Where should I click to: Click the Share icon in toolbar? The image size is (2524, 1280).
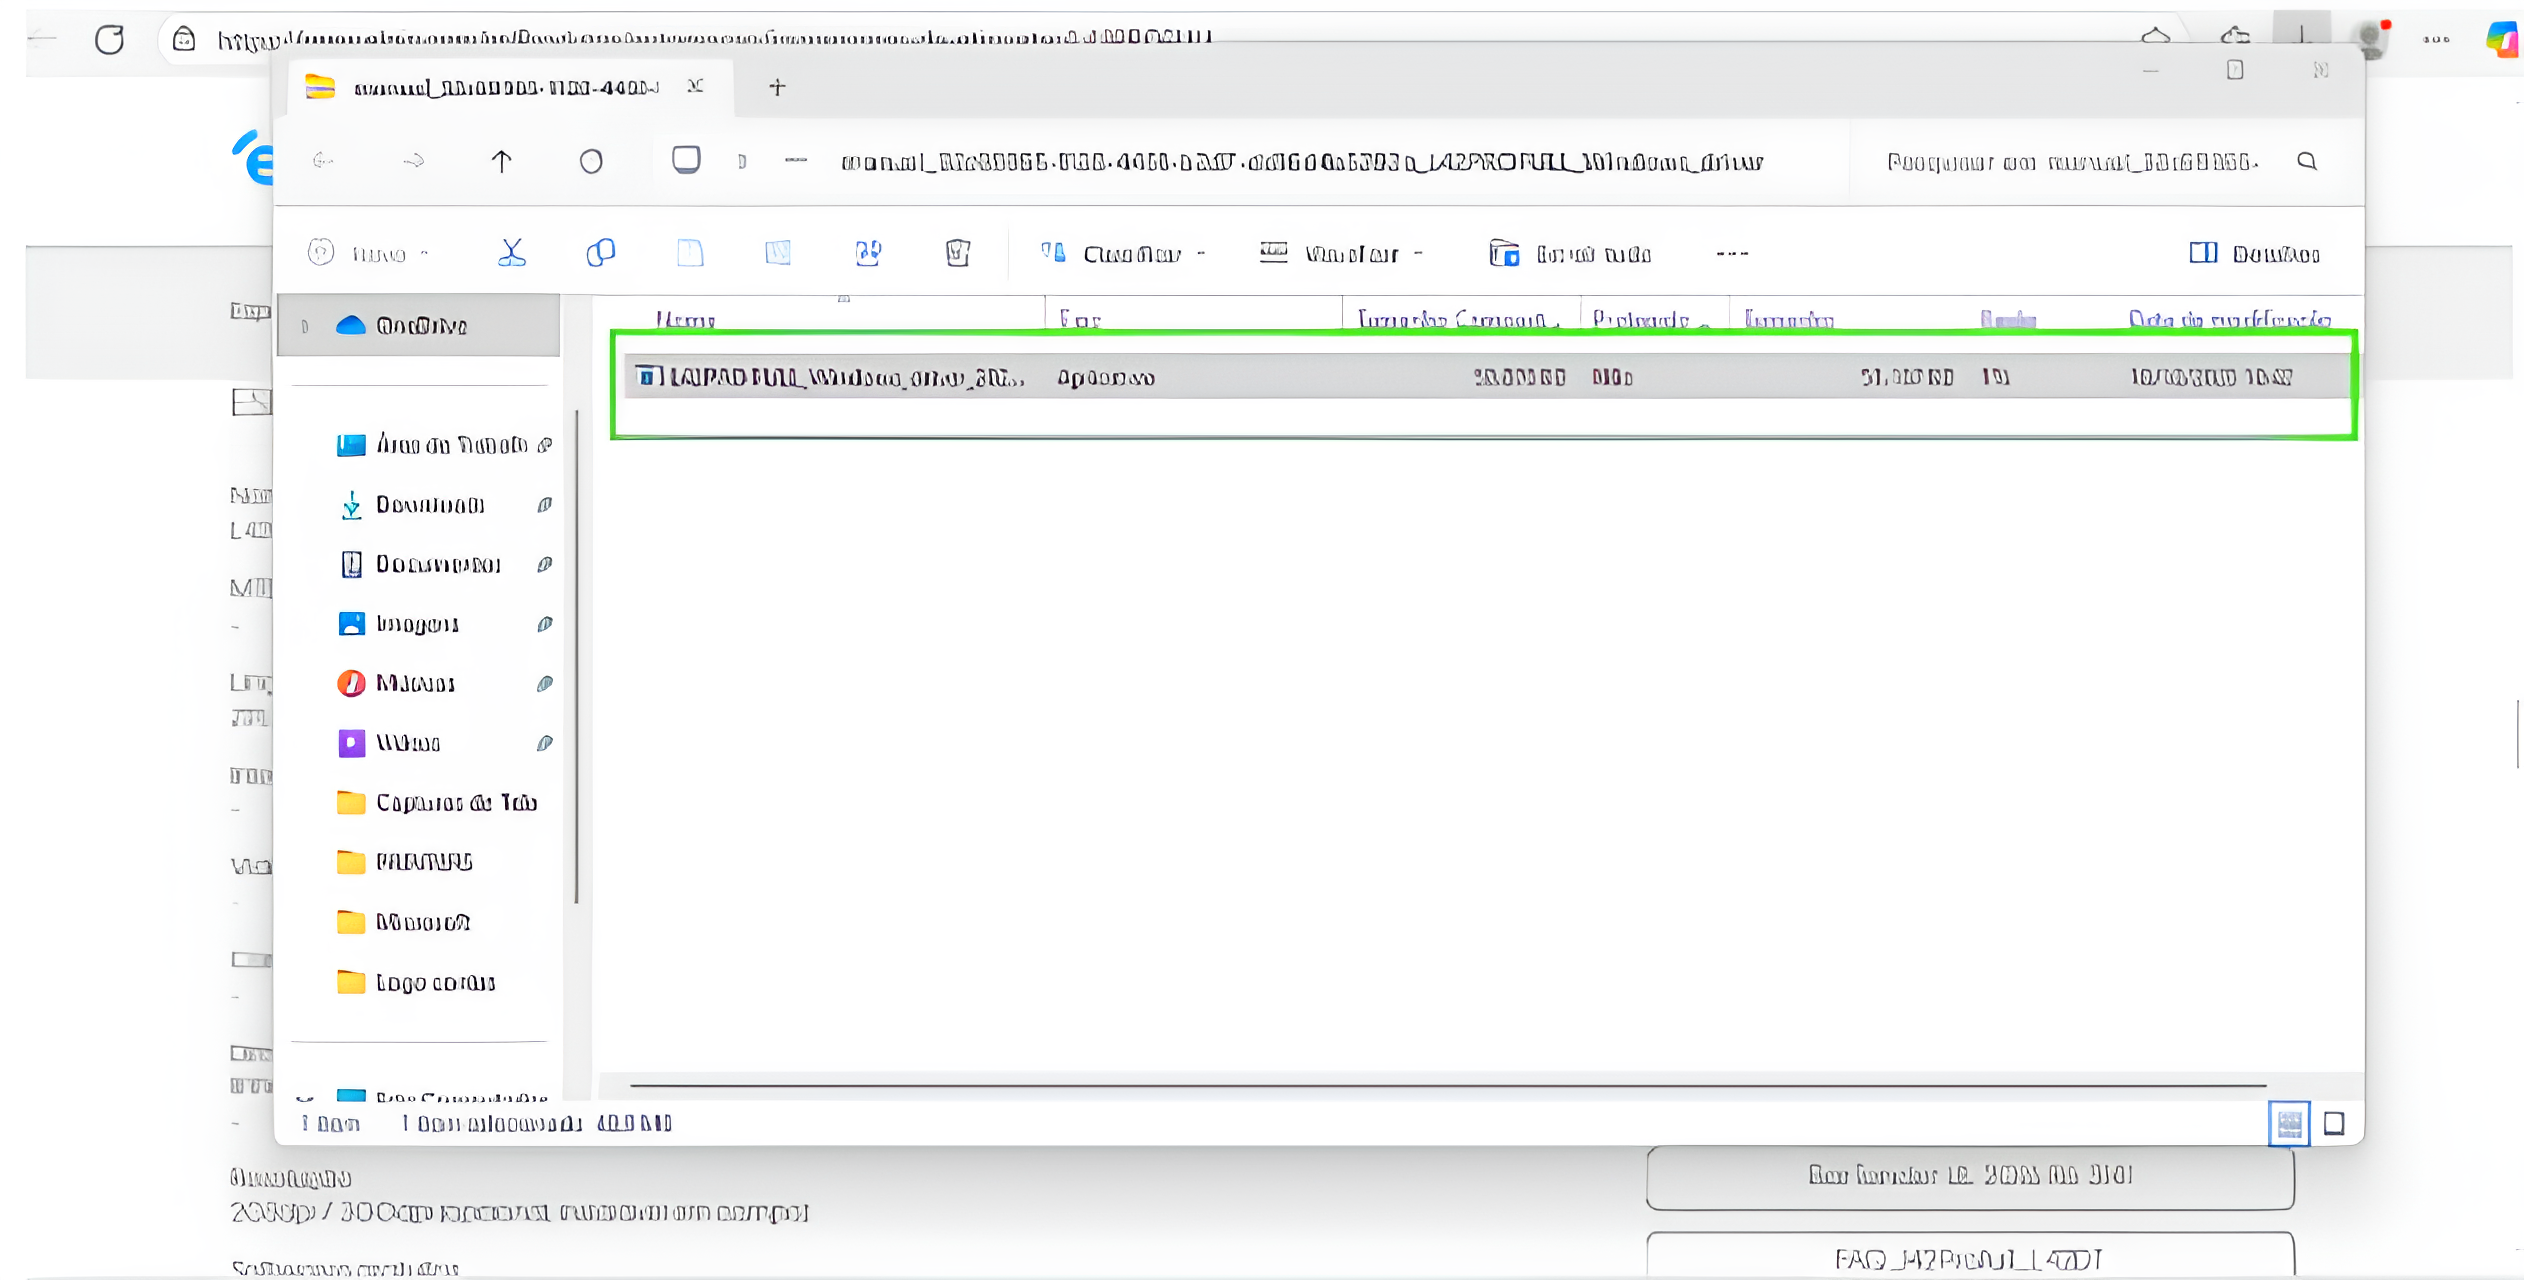pyautogui.click(x=867, y=253)
